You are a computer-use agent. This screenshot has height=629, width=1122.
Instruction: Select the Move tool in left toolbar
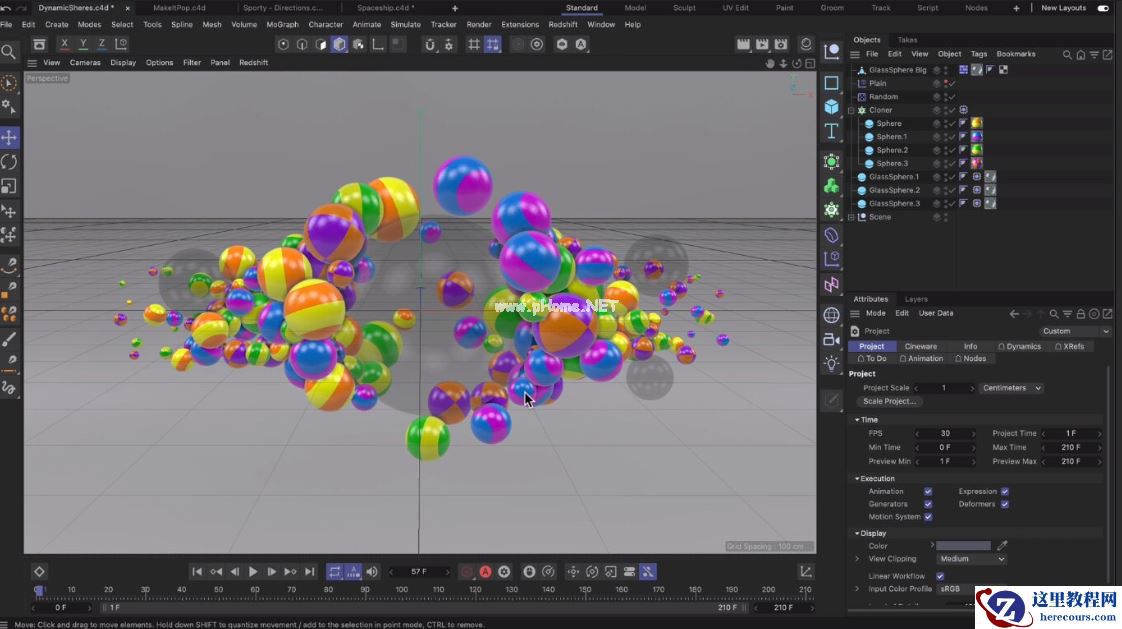click(9, 137)
